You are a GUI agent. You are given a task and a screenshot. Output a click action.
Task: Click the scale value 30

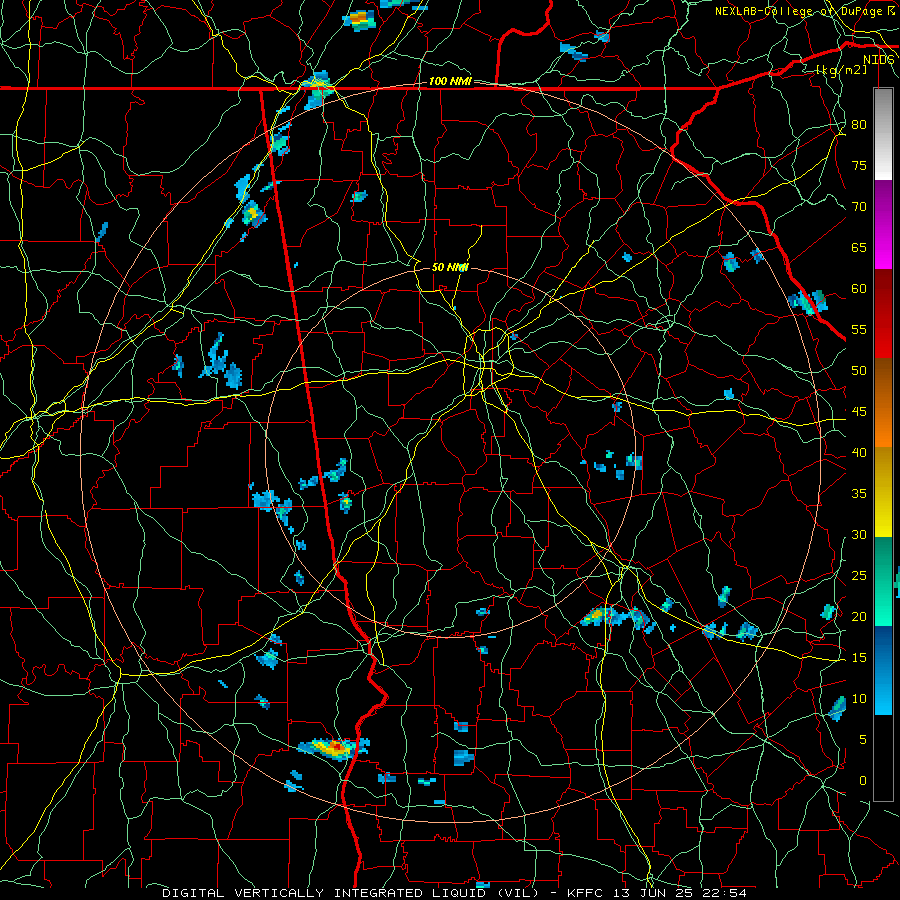click(859, 535)
